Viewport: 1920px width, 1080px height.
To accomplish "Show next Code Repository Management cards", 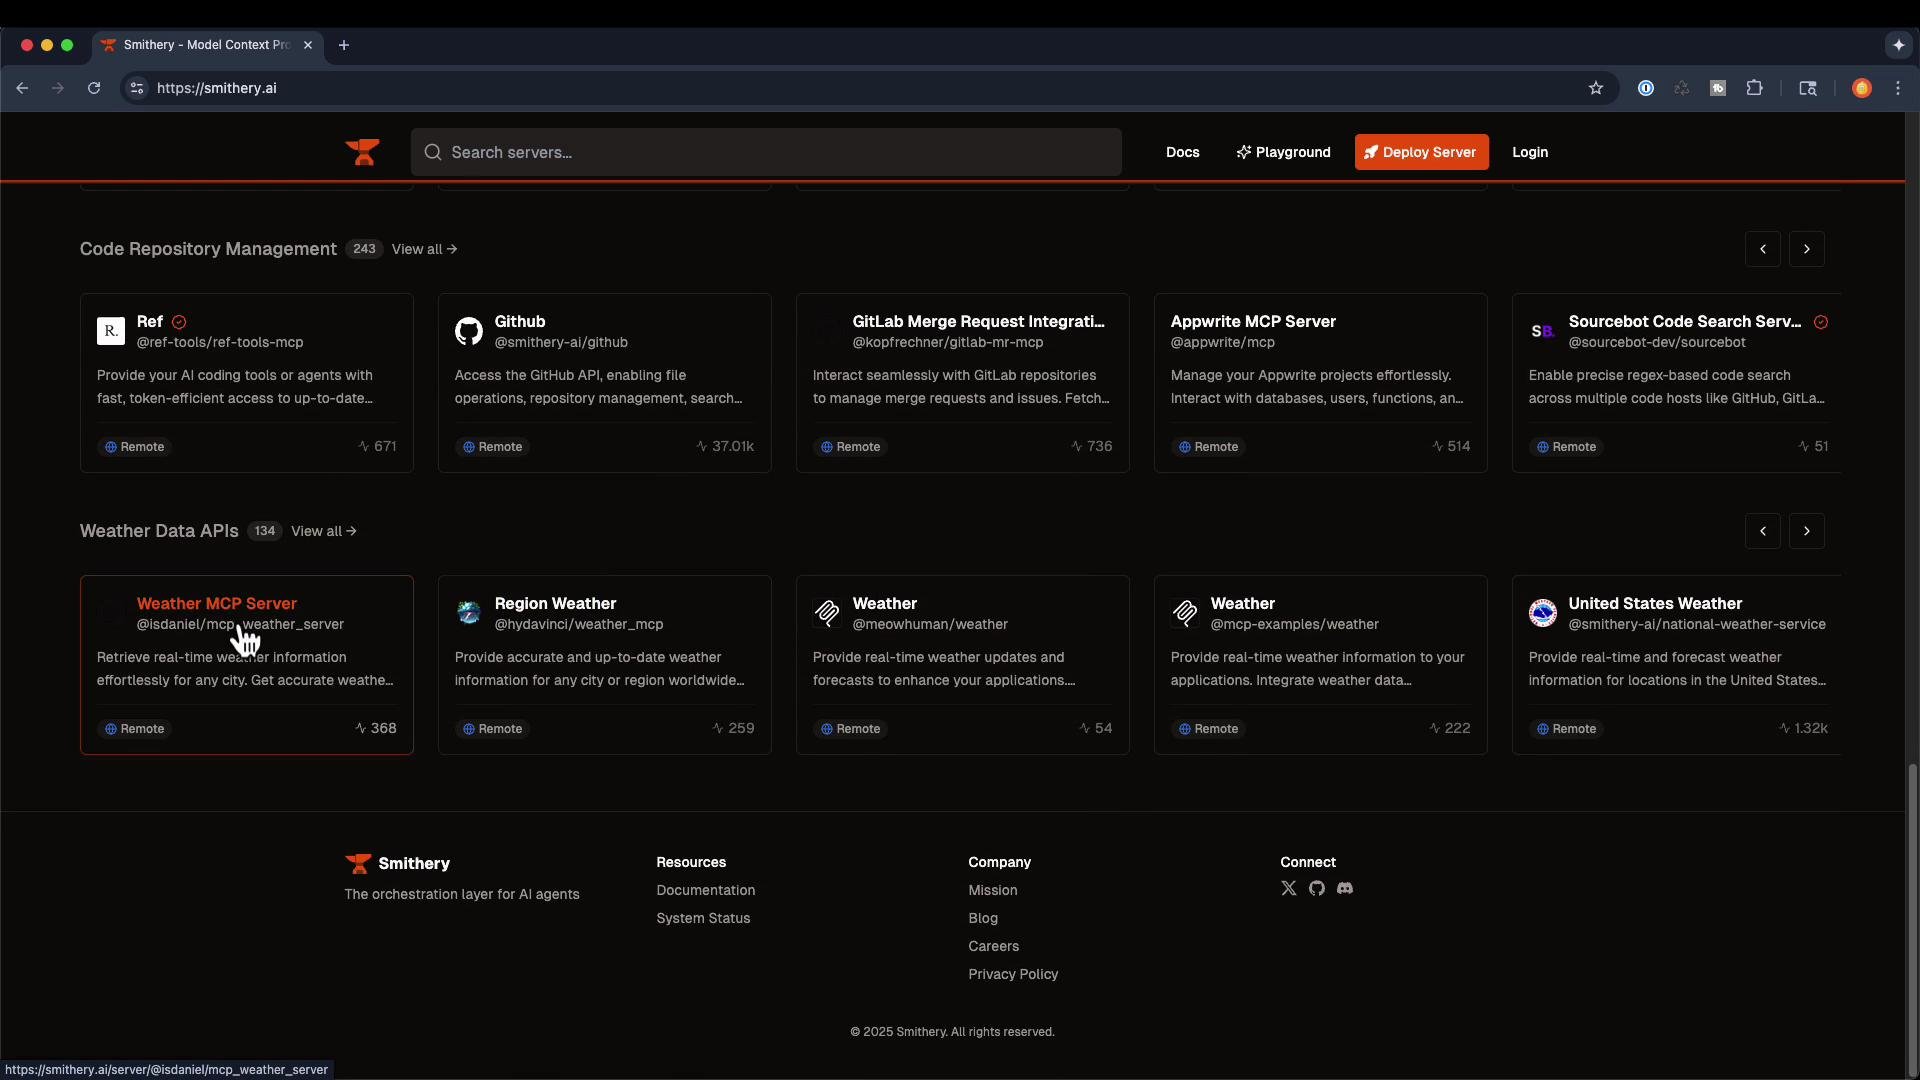I will 1807,249.
